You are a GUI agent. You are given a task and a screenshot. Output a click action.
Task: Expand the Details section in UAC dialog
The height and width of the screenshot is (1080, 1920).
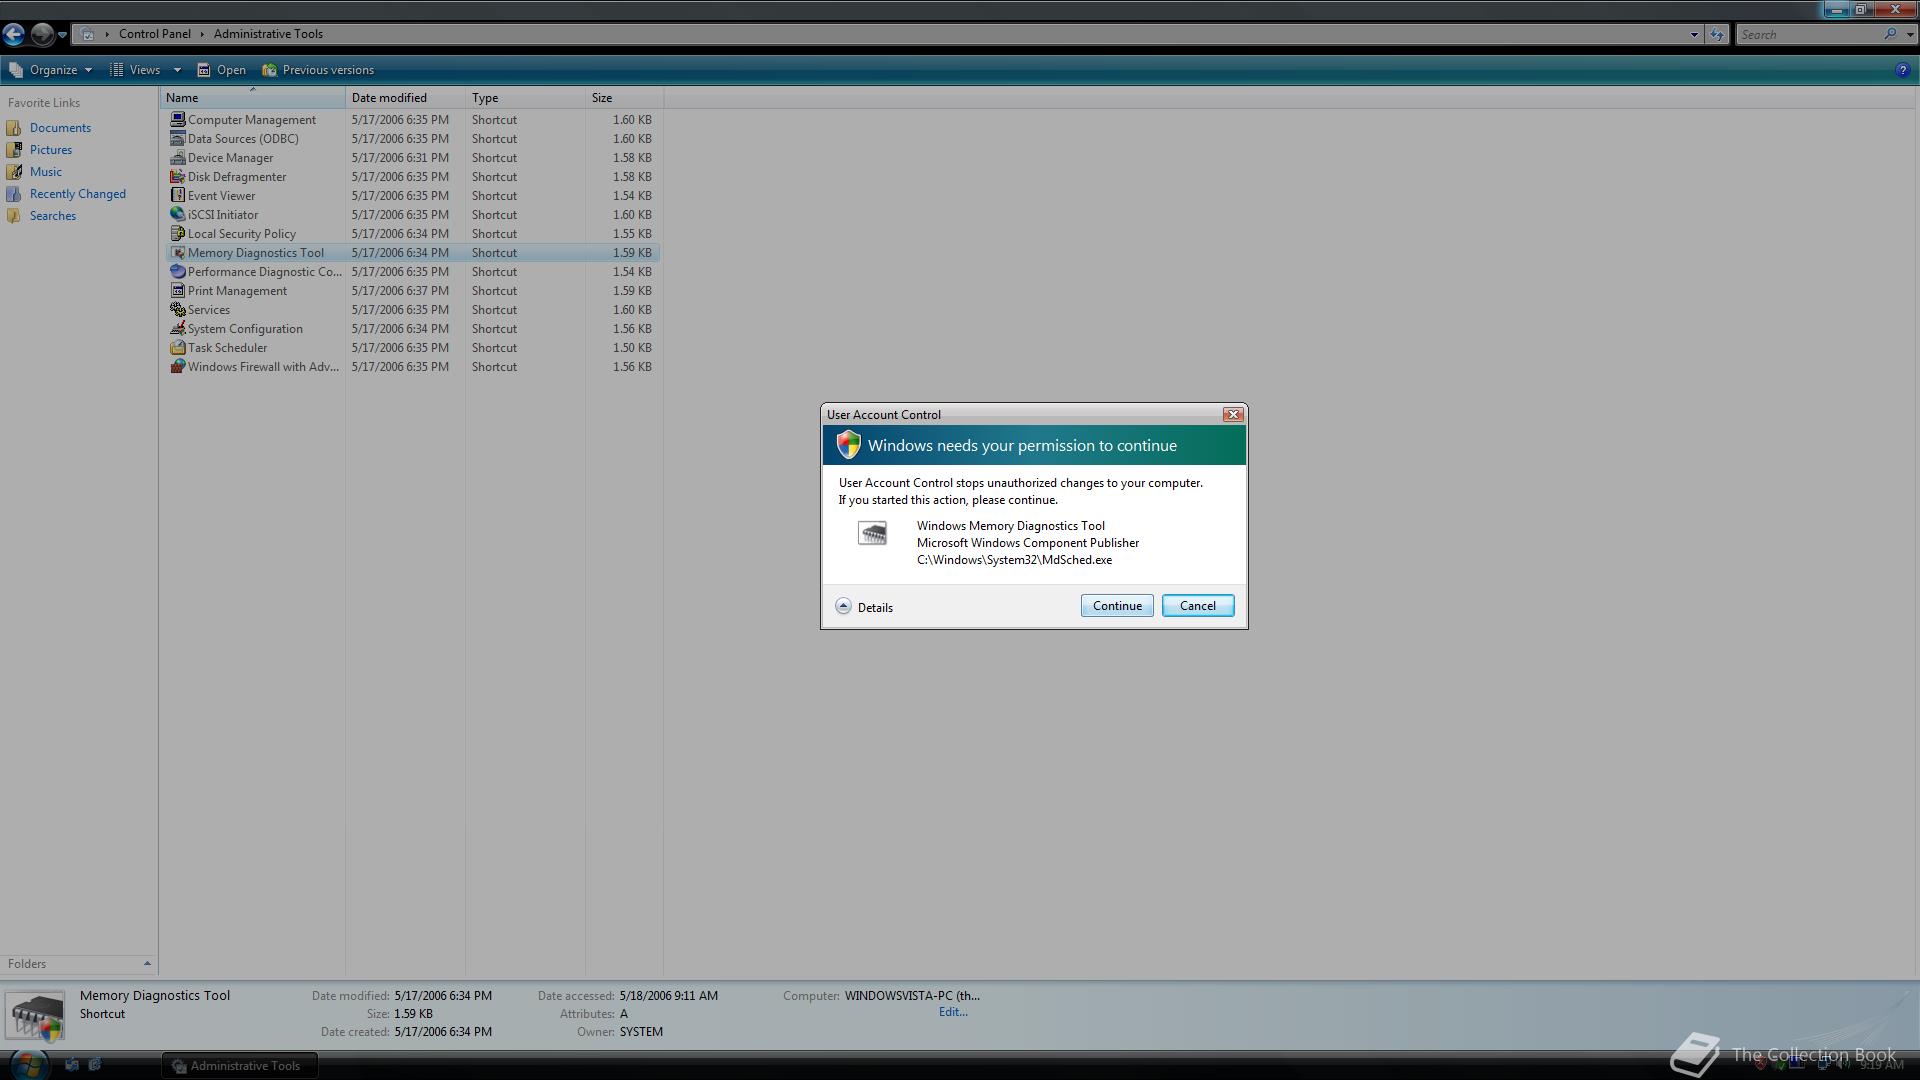coord(844,607)
